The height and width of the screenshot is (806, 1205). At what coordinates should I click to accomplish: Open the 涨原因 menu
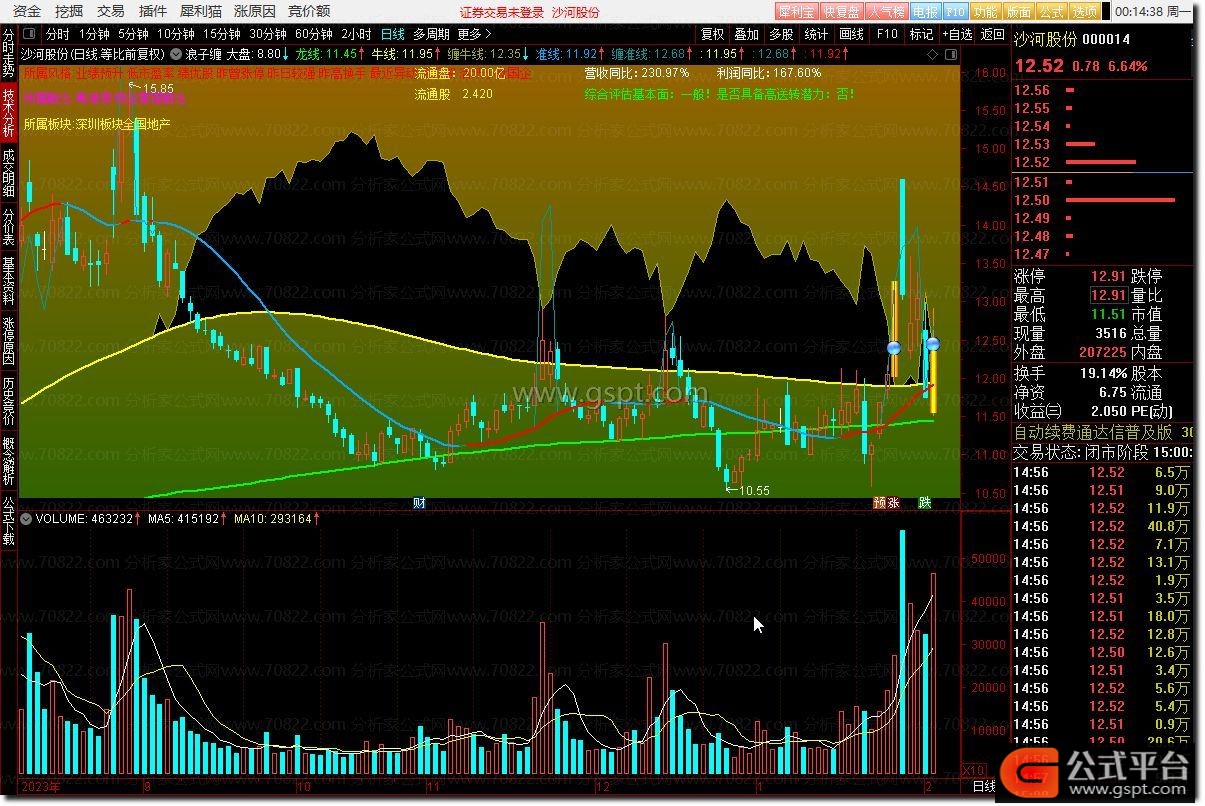point(254,11)
